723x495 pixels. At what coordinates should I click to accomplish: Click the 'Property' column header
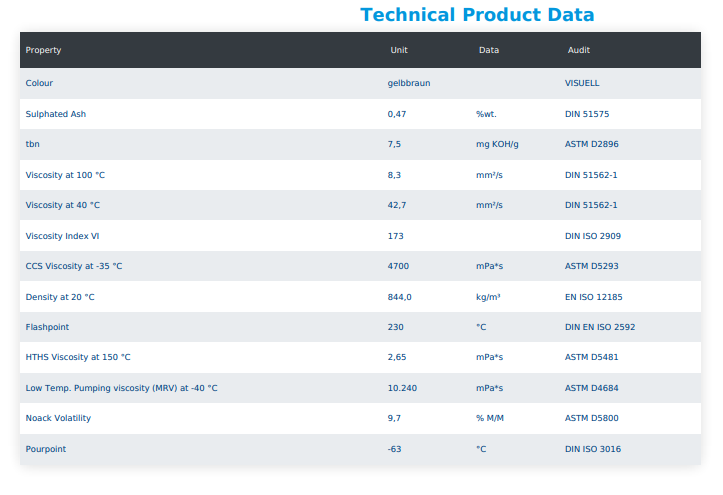[43, 50]
